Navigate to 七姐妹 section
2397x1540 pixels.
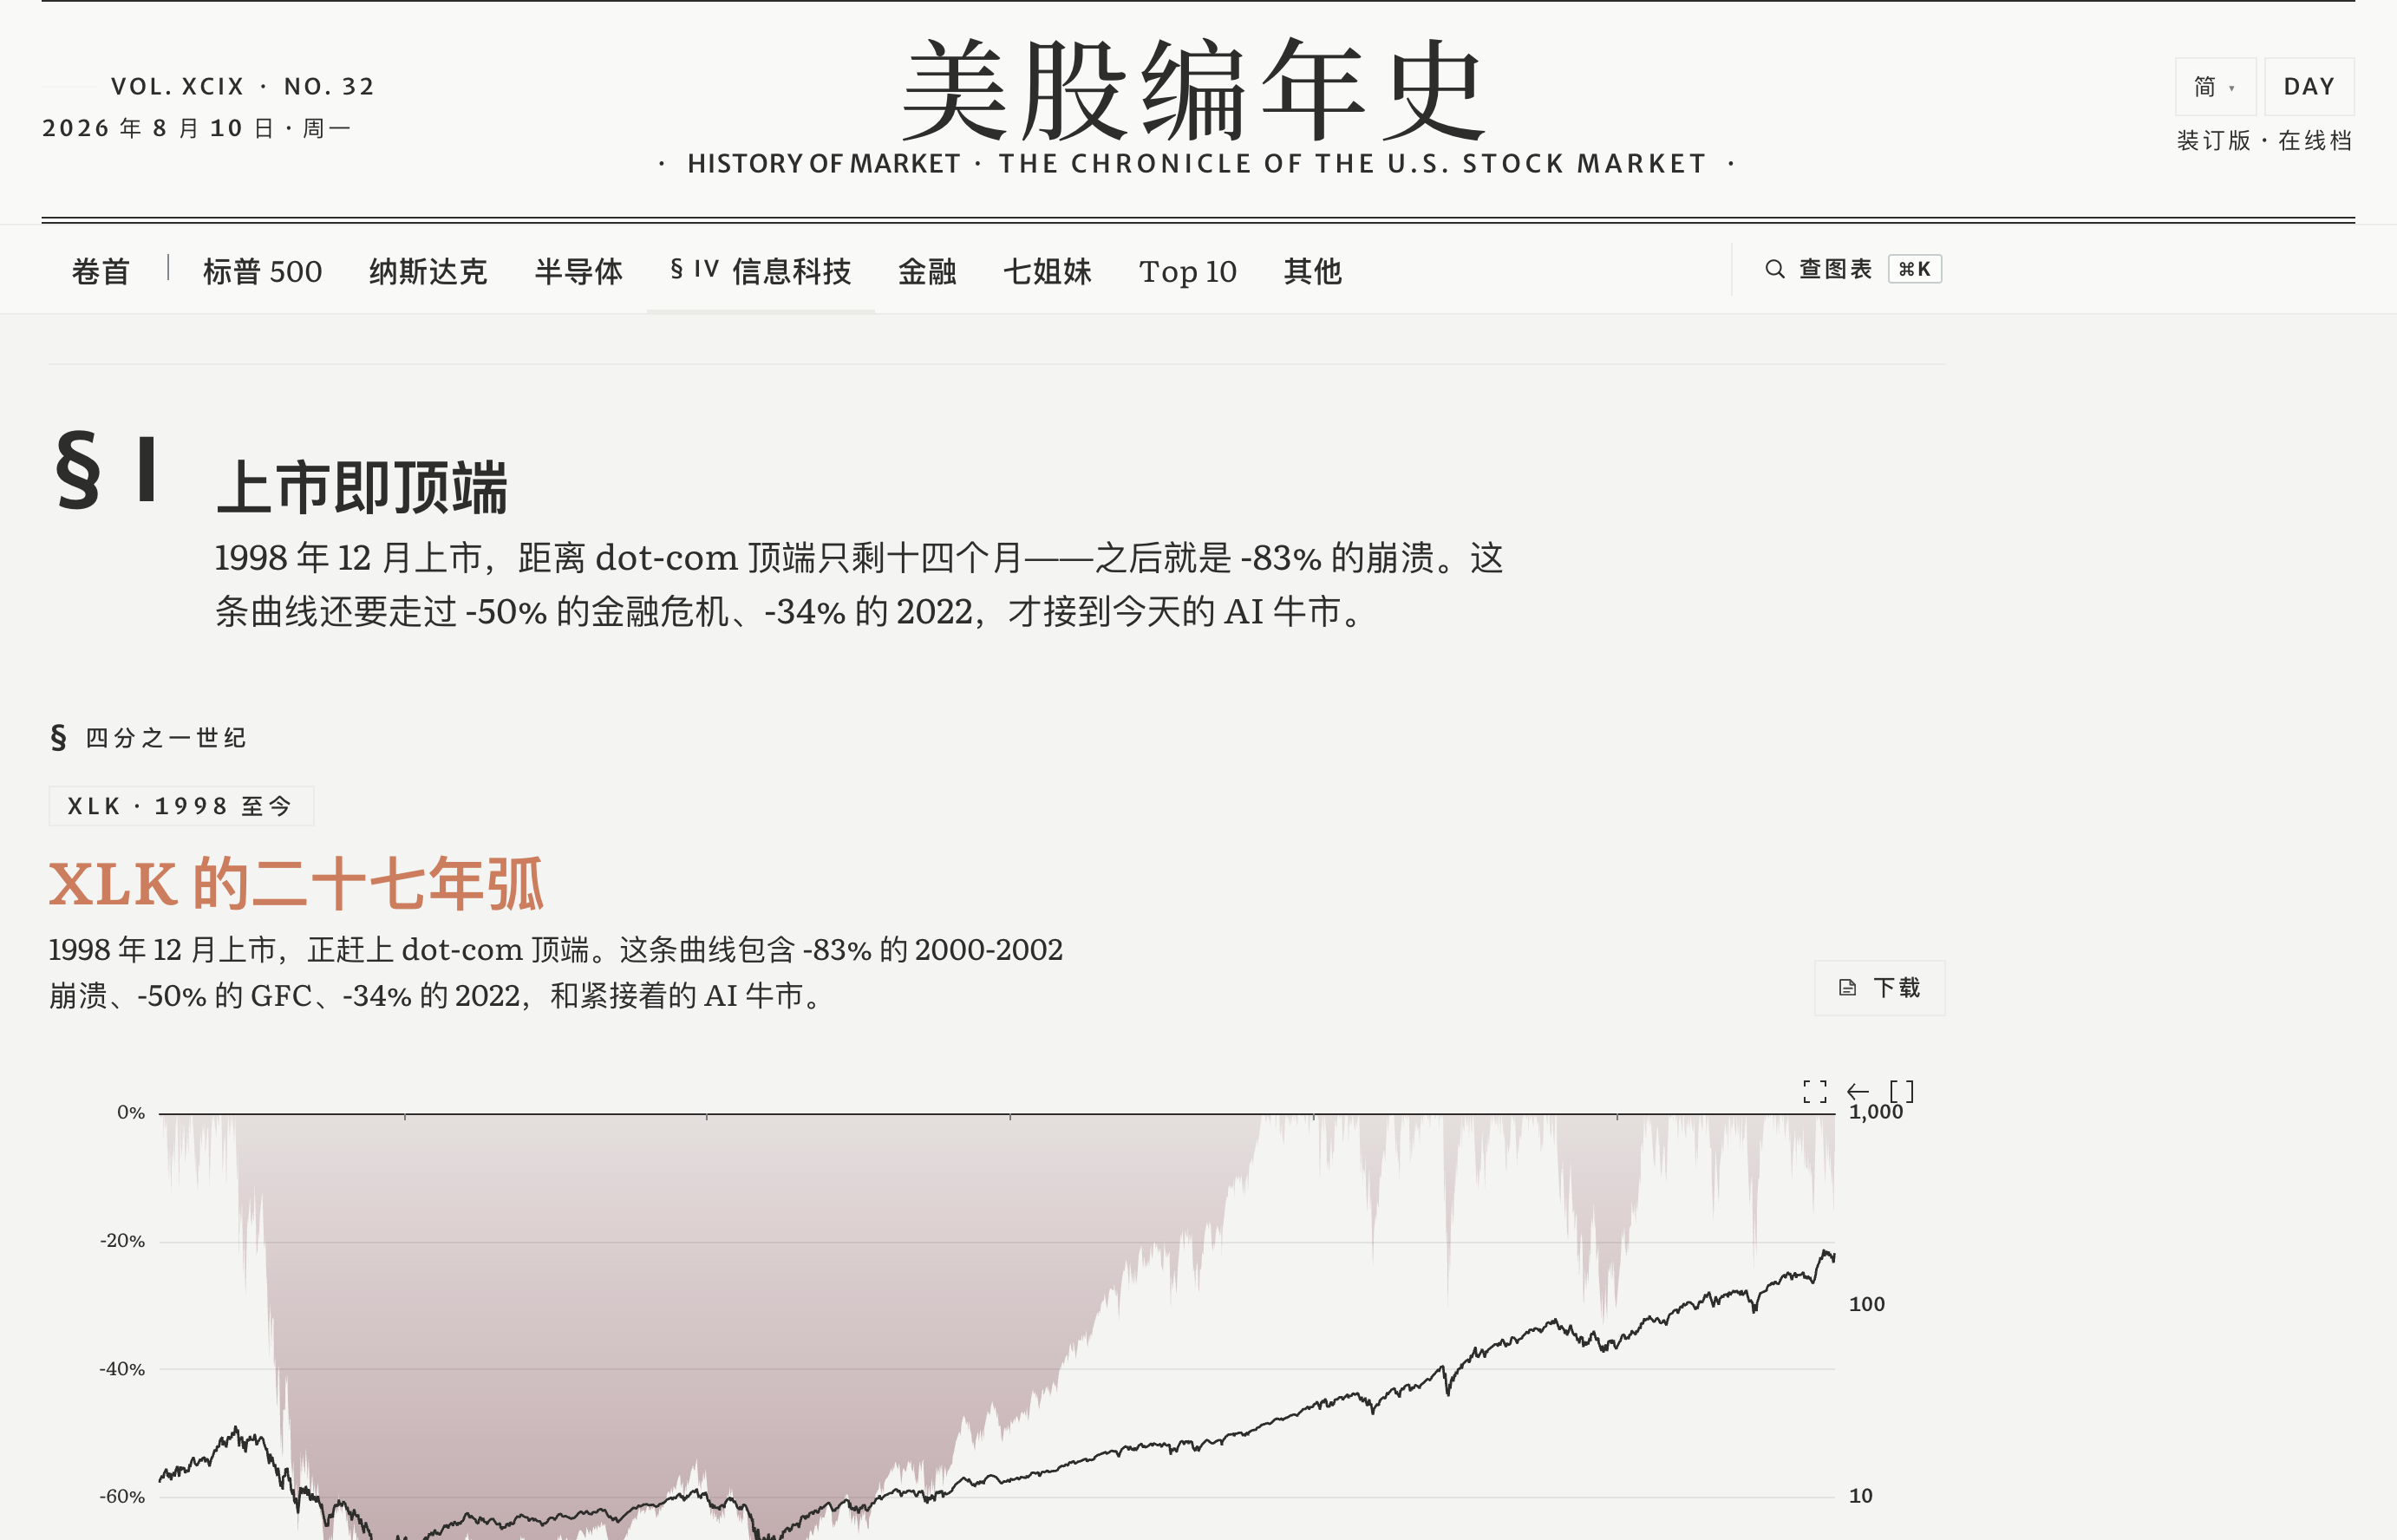(1047, 271)
